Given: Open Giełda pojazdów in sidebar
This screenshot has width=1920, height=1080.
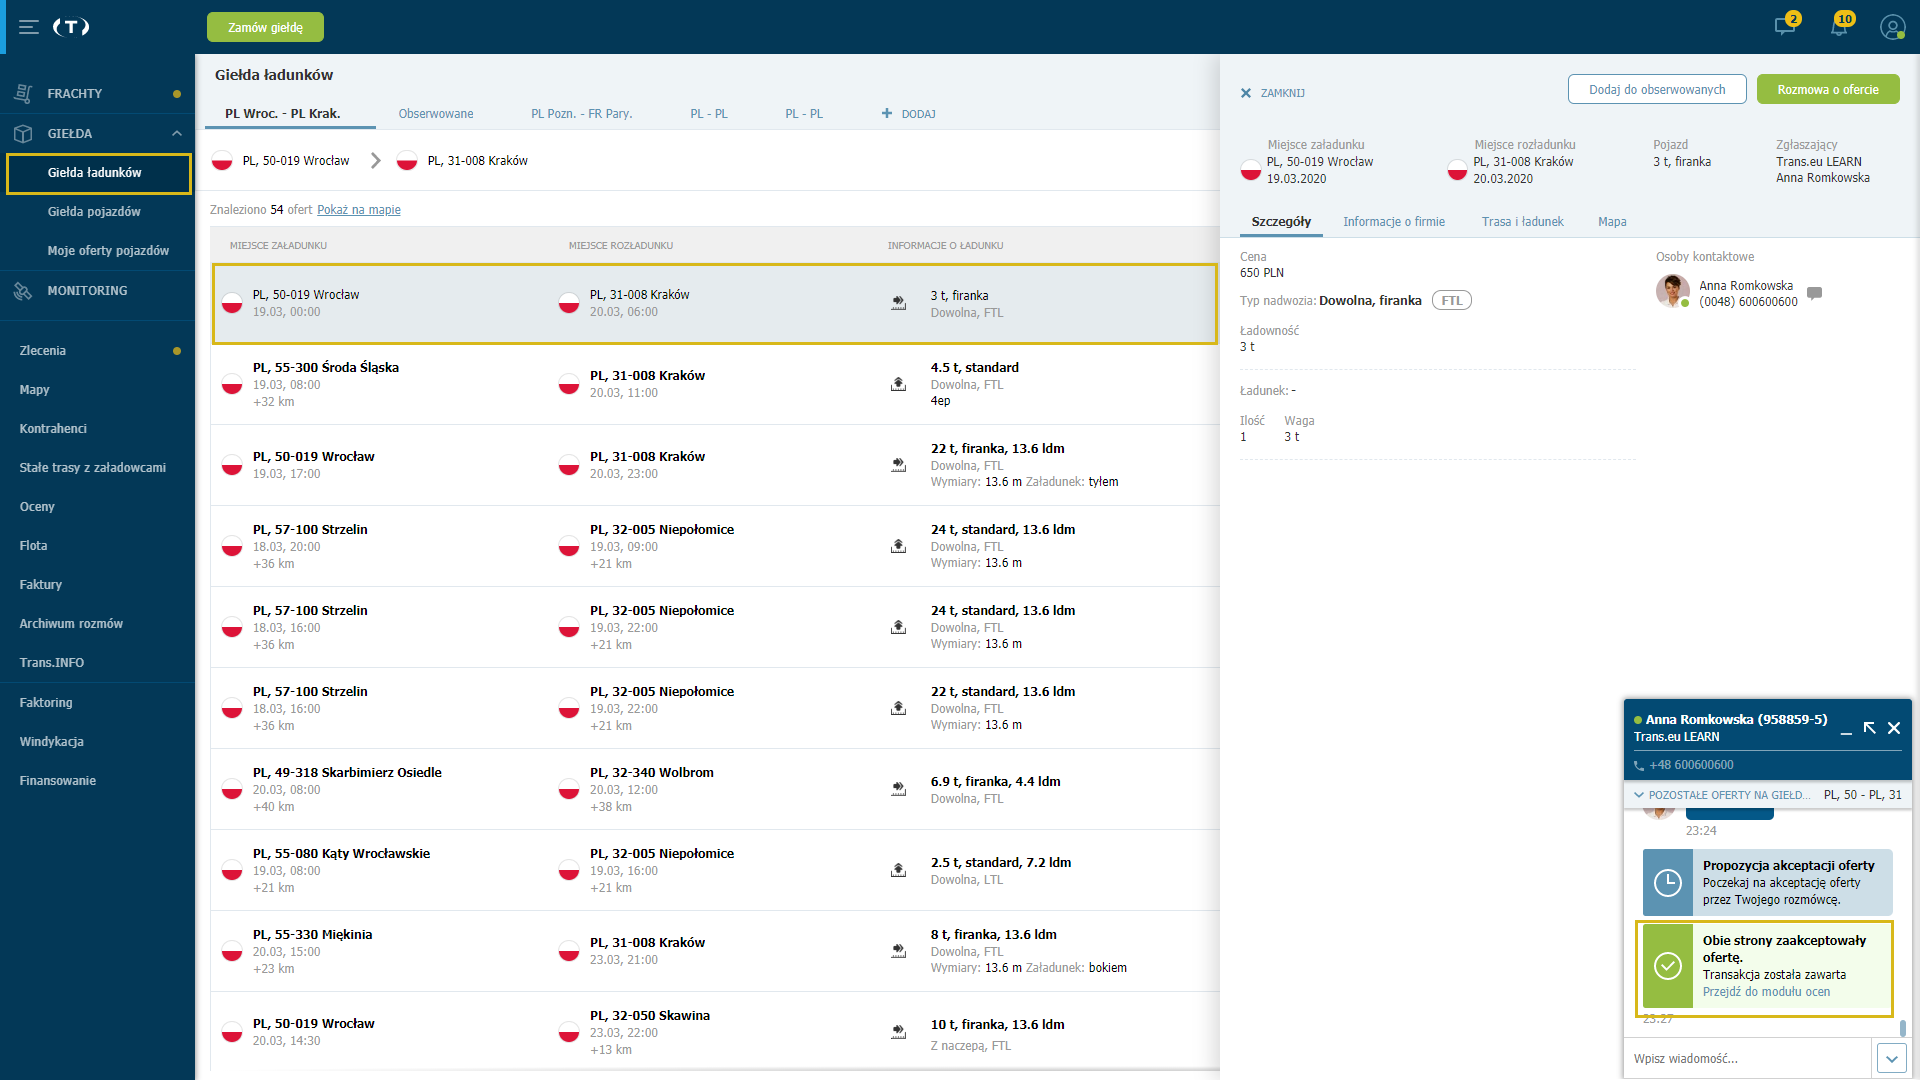Looking at the screenshot, I should 94,211.
